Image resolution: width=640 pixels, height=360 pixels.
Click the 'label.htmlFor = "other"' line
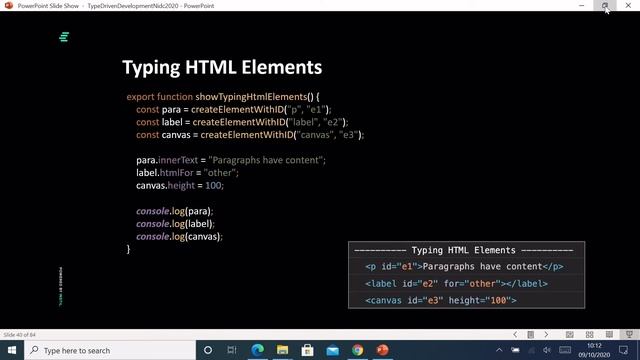[187, 173]
